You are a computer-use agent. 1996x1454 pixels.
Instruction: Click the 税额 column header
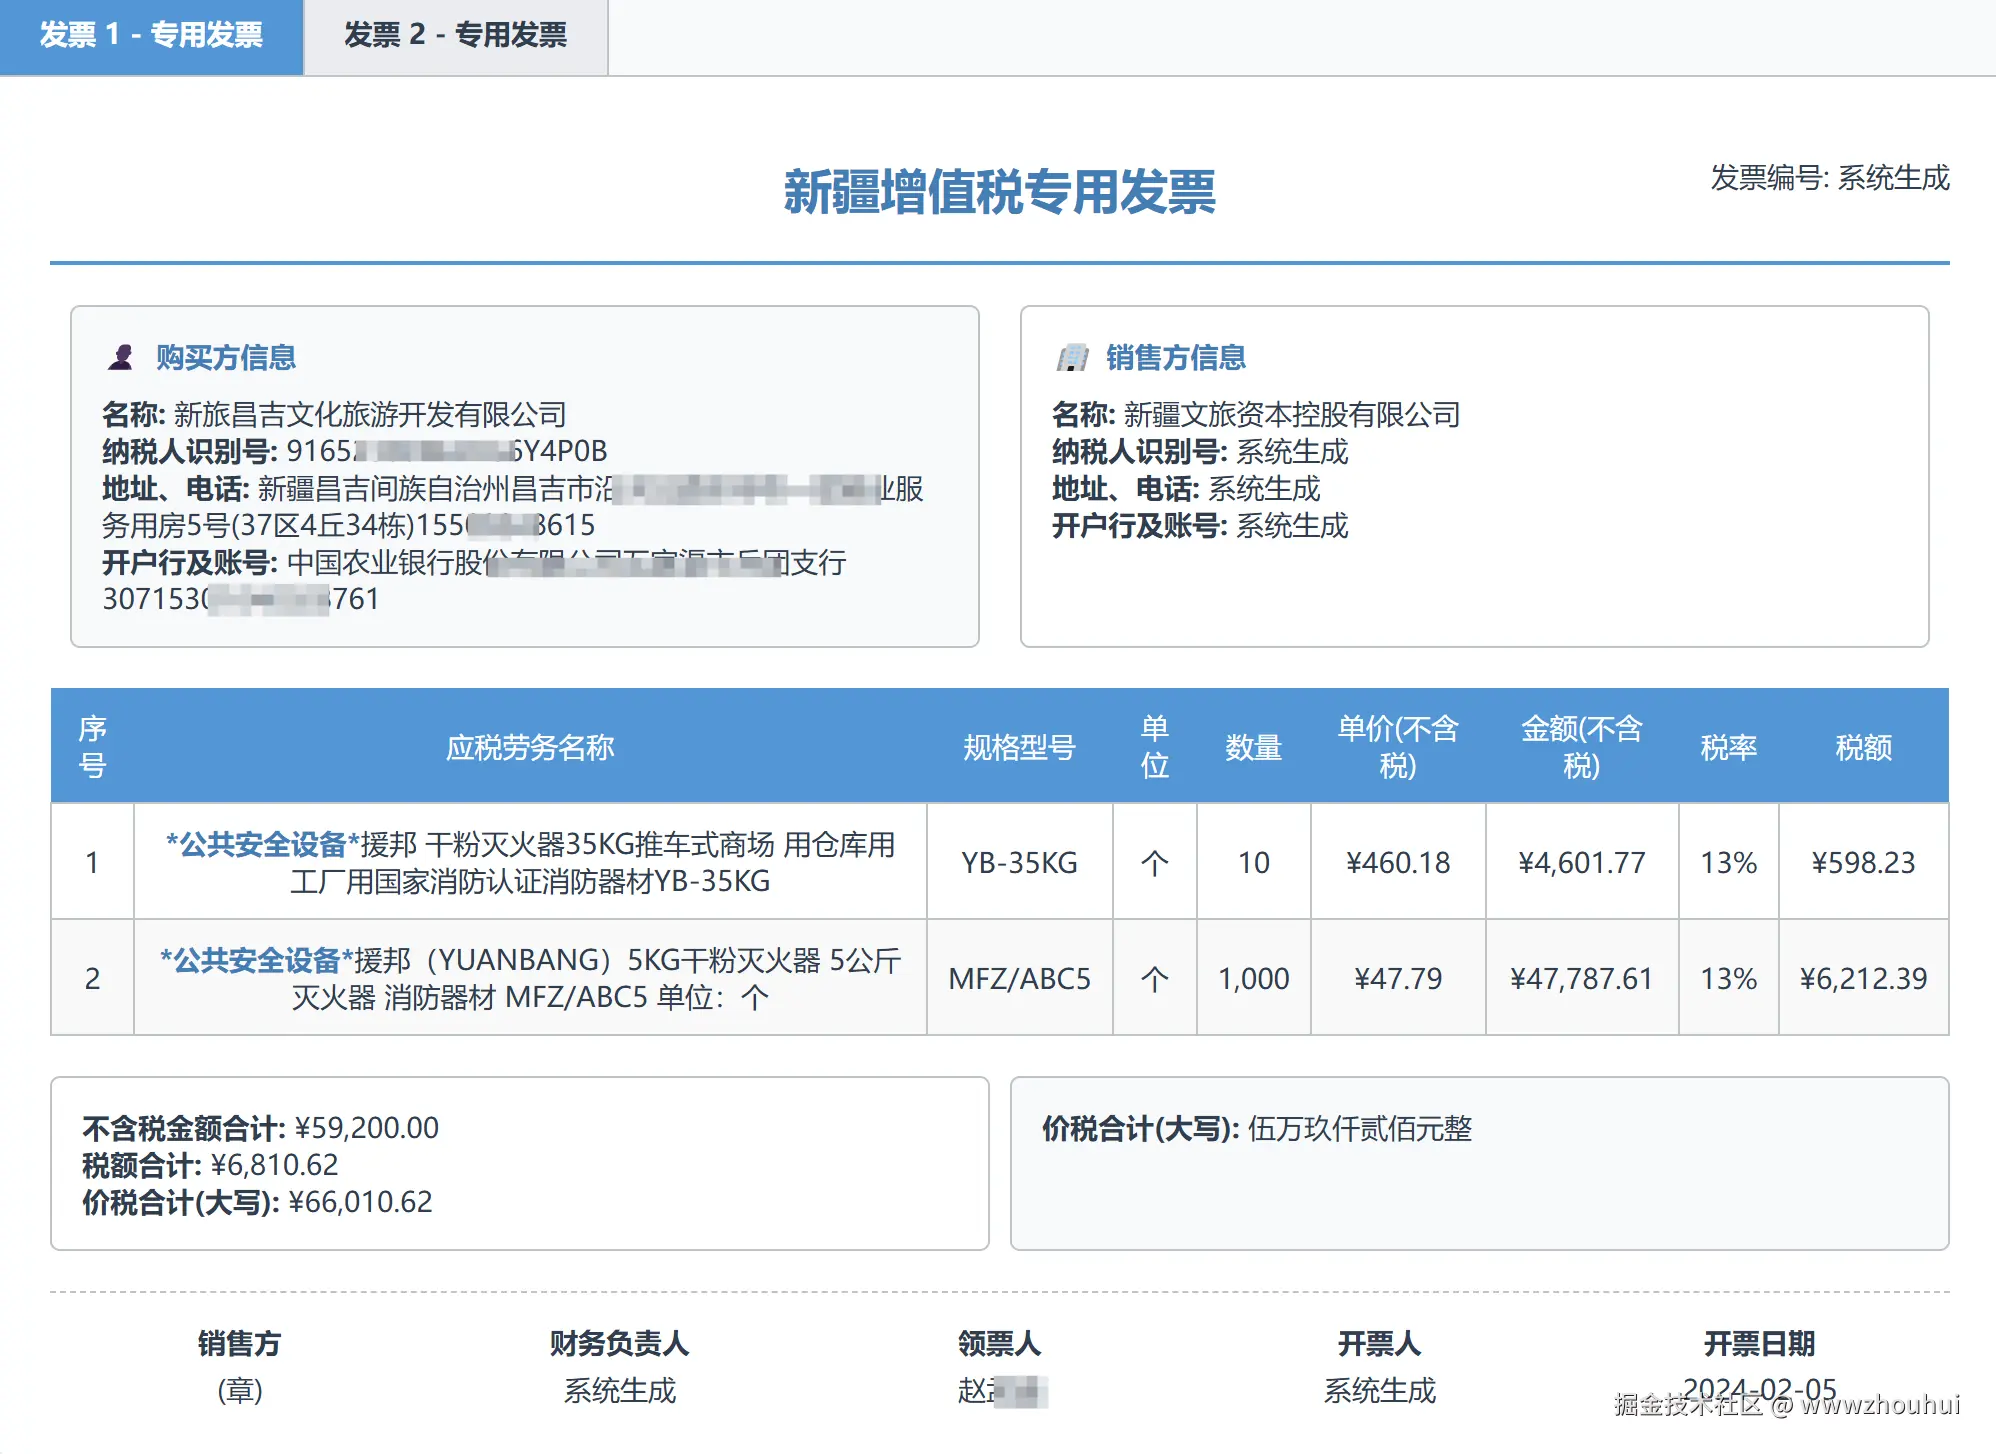[x=1863, y=747]
